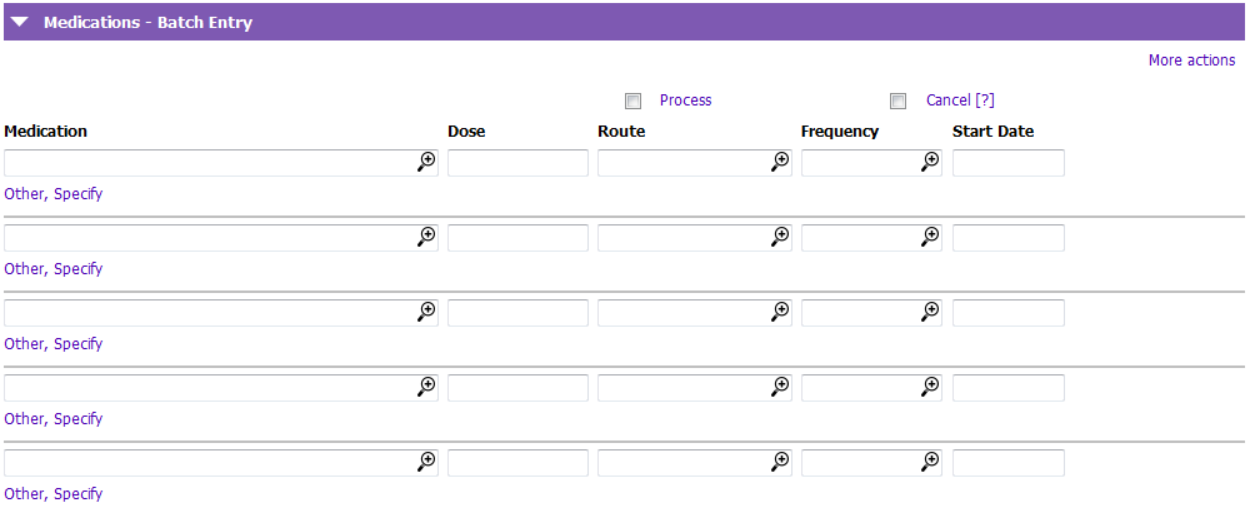Check the Process checkbox
Viewport: 1247px width, 513px height.
tap(633, 101)
